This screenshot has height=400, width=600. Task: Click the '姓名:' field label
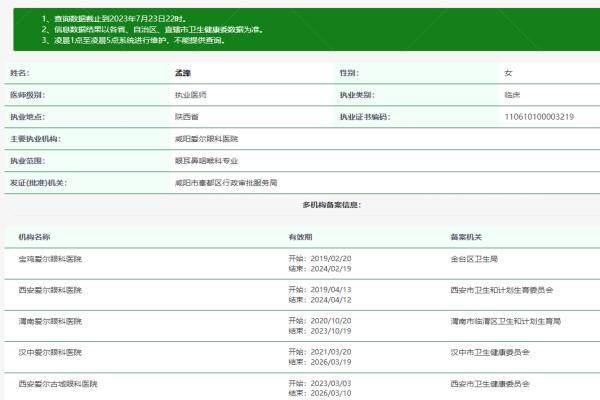tap(19, 73)
